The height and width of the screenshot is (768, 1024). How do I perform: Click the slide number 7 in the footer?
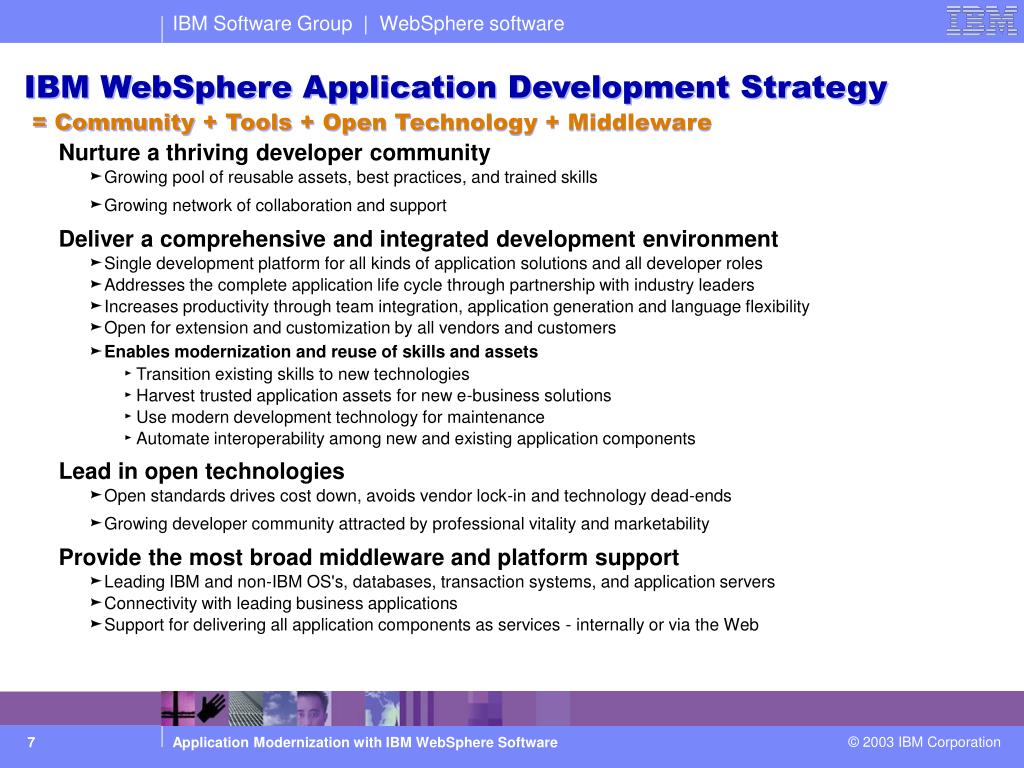pyautogui.click(x=31, y=743)
